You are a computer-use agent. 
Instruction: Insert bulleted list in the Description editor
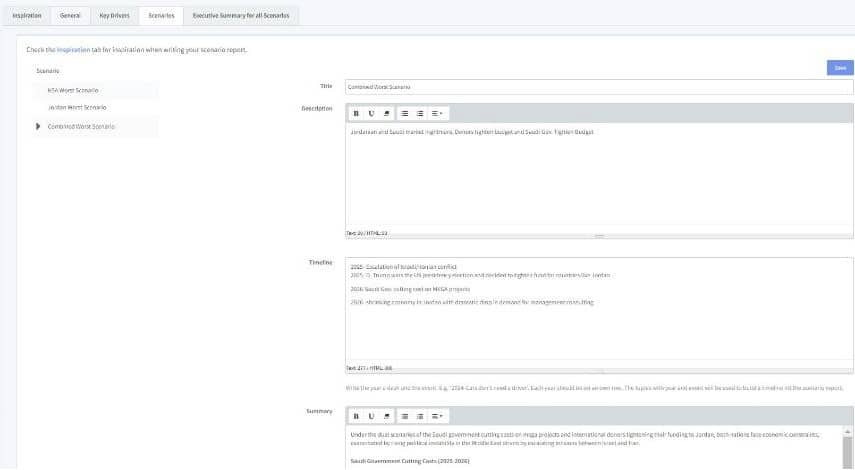coord(405,113)
